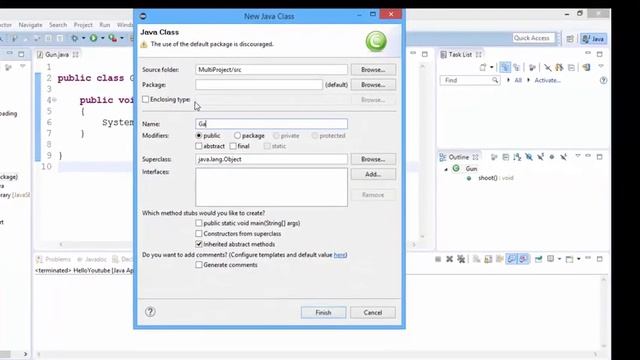Image resolution: width=640 pixels, height=360 pixels.
Task: Select the Java perspective button
Action: click(x=593, y=39)
